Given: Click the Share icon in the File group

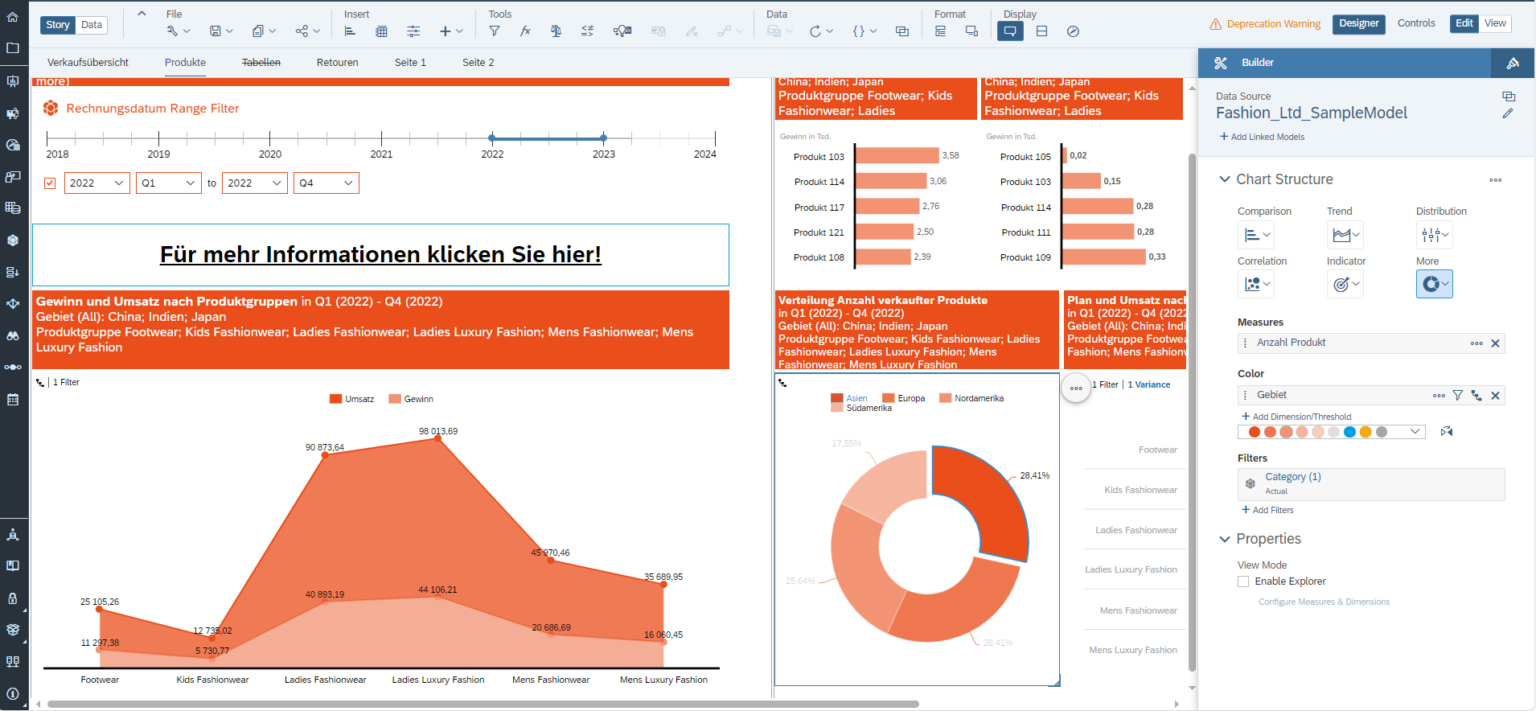Looking at the screenshot, I should pos(302,31).
